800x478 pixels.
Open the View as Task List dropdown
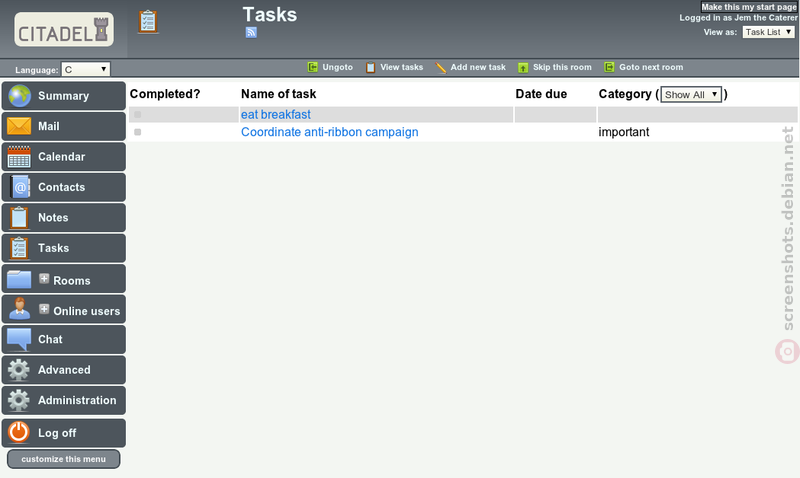(769, 32)
